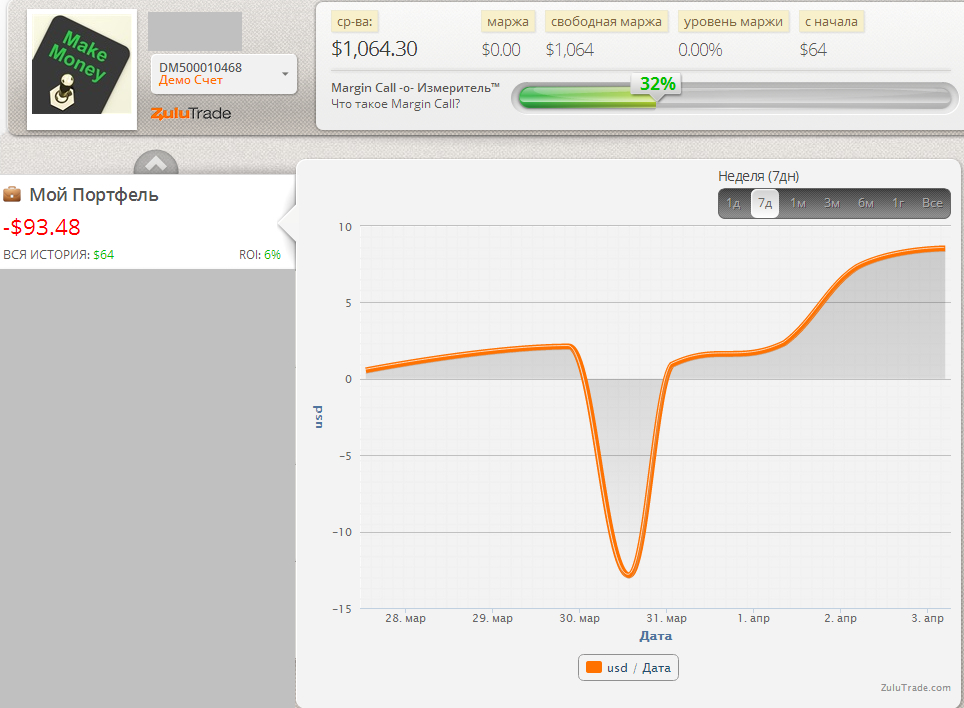Click the orange usd legend color swatch
This screenshot has width=964, height=708.
(x=594, y=667)
